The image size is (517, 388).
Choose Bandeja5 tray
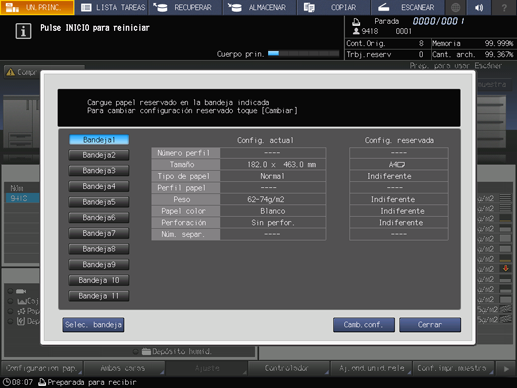pos(99,202)
